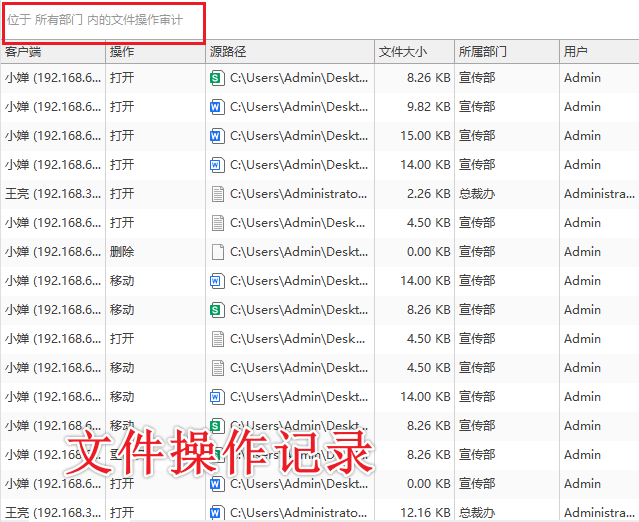Click the green spreadsheet icon in the first row
The height and width of the screenshot is (522, 639).
coord(217,77)
